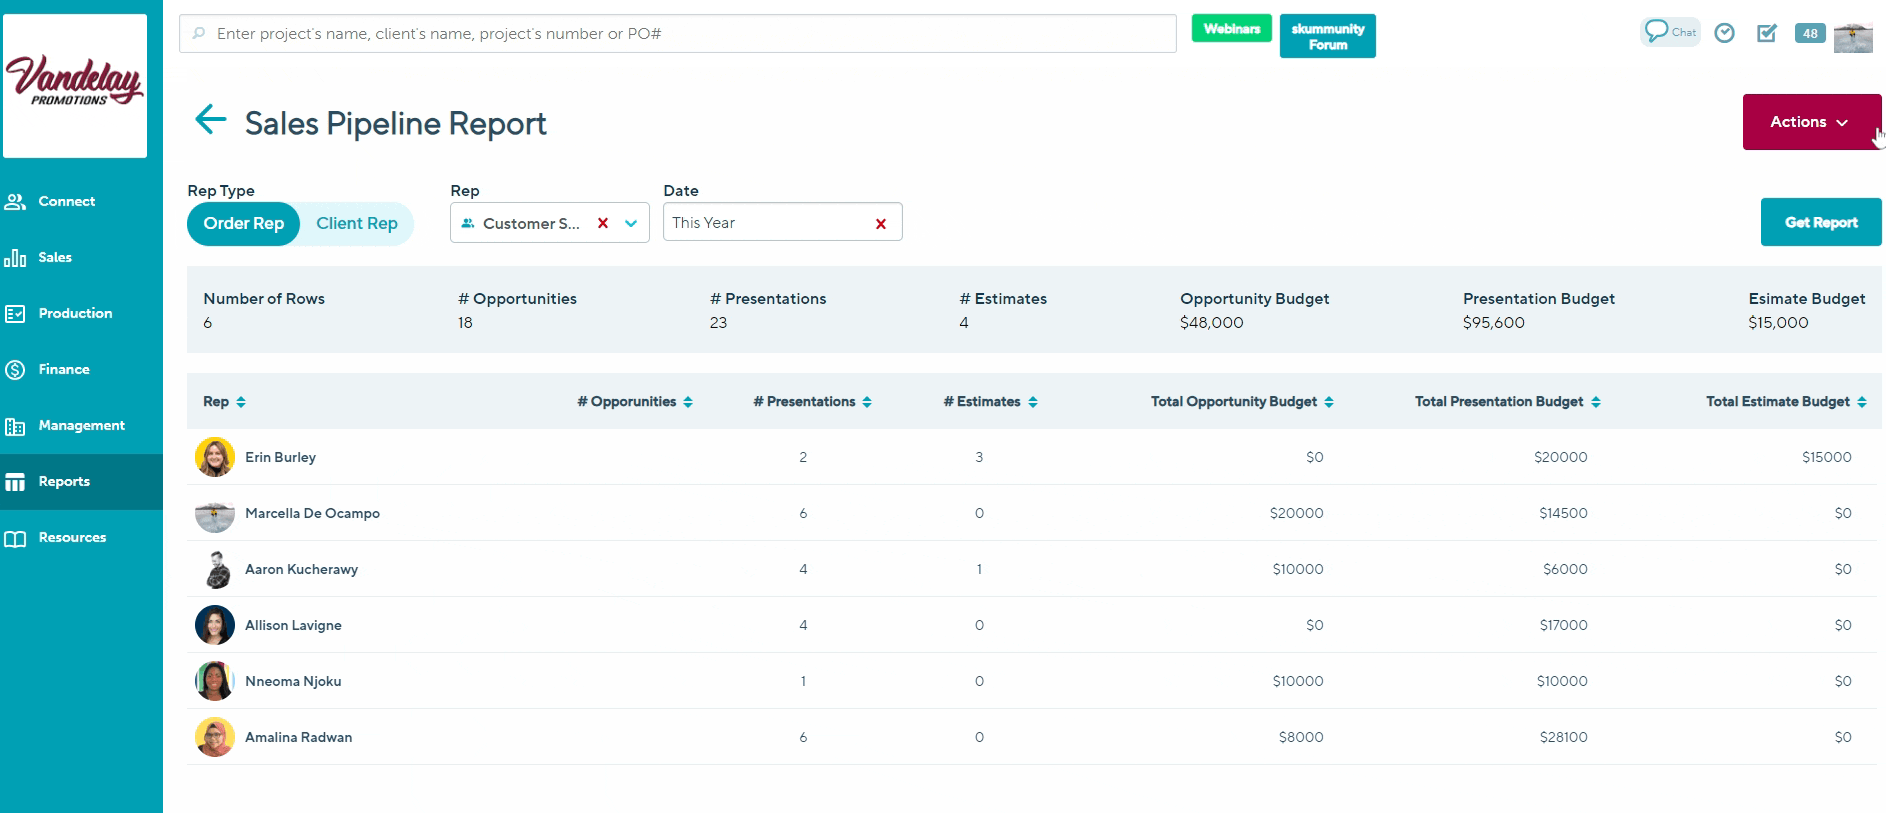Open the Sales sidebar menu
Screen dimensions: 1886x813
[x=55, y=258]
